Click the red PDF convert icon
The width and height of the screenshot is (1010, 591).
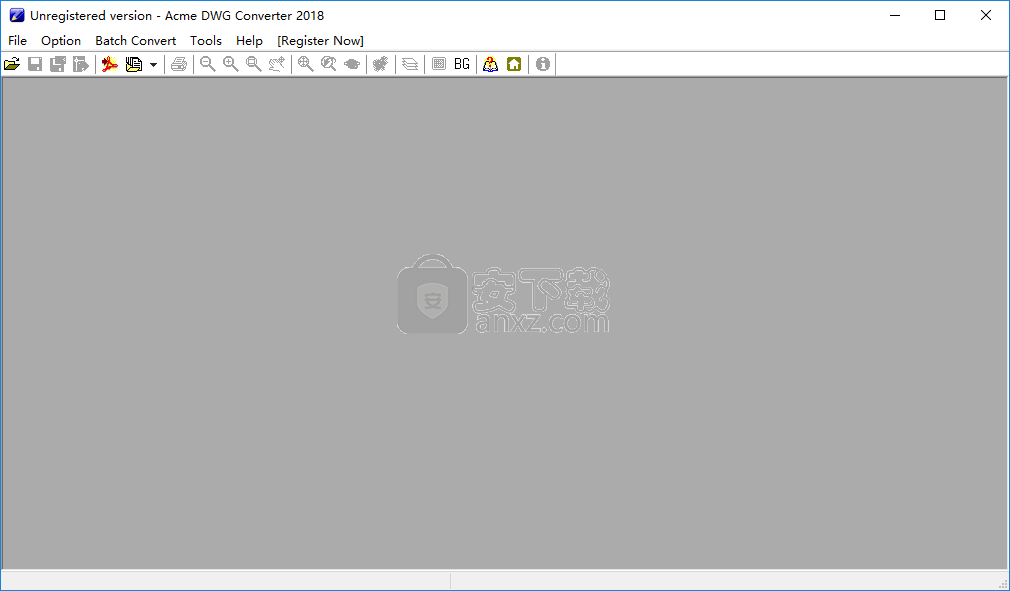[x=110, y=64]
